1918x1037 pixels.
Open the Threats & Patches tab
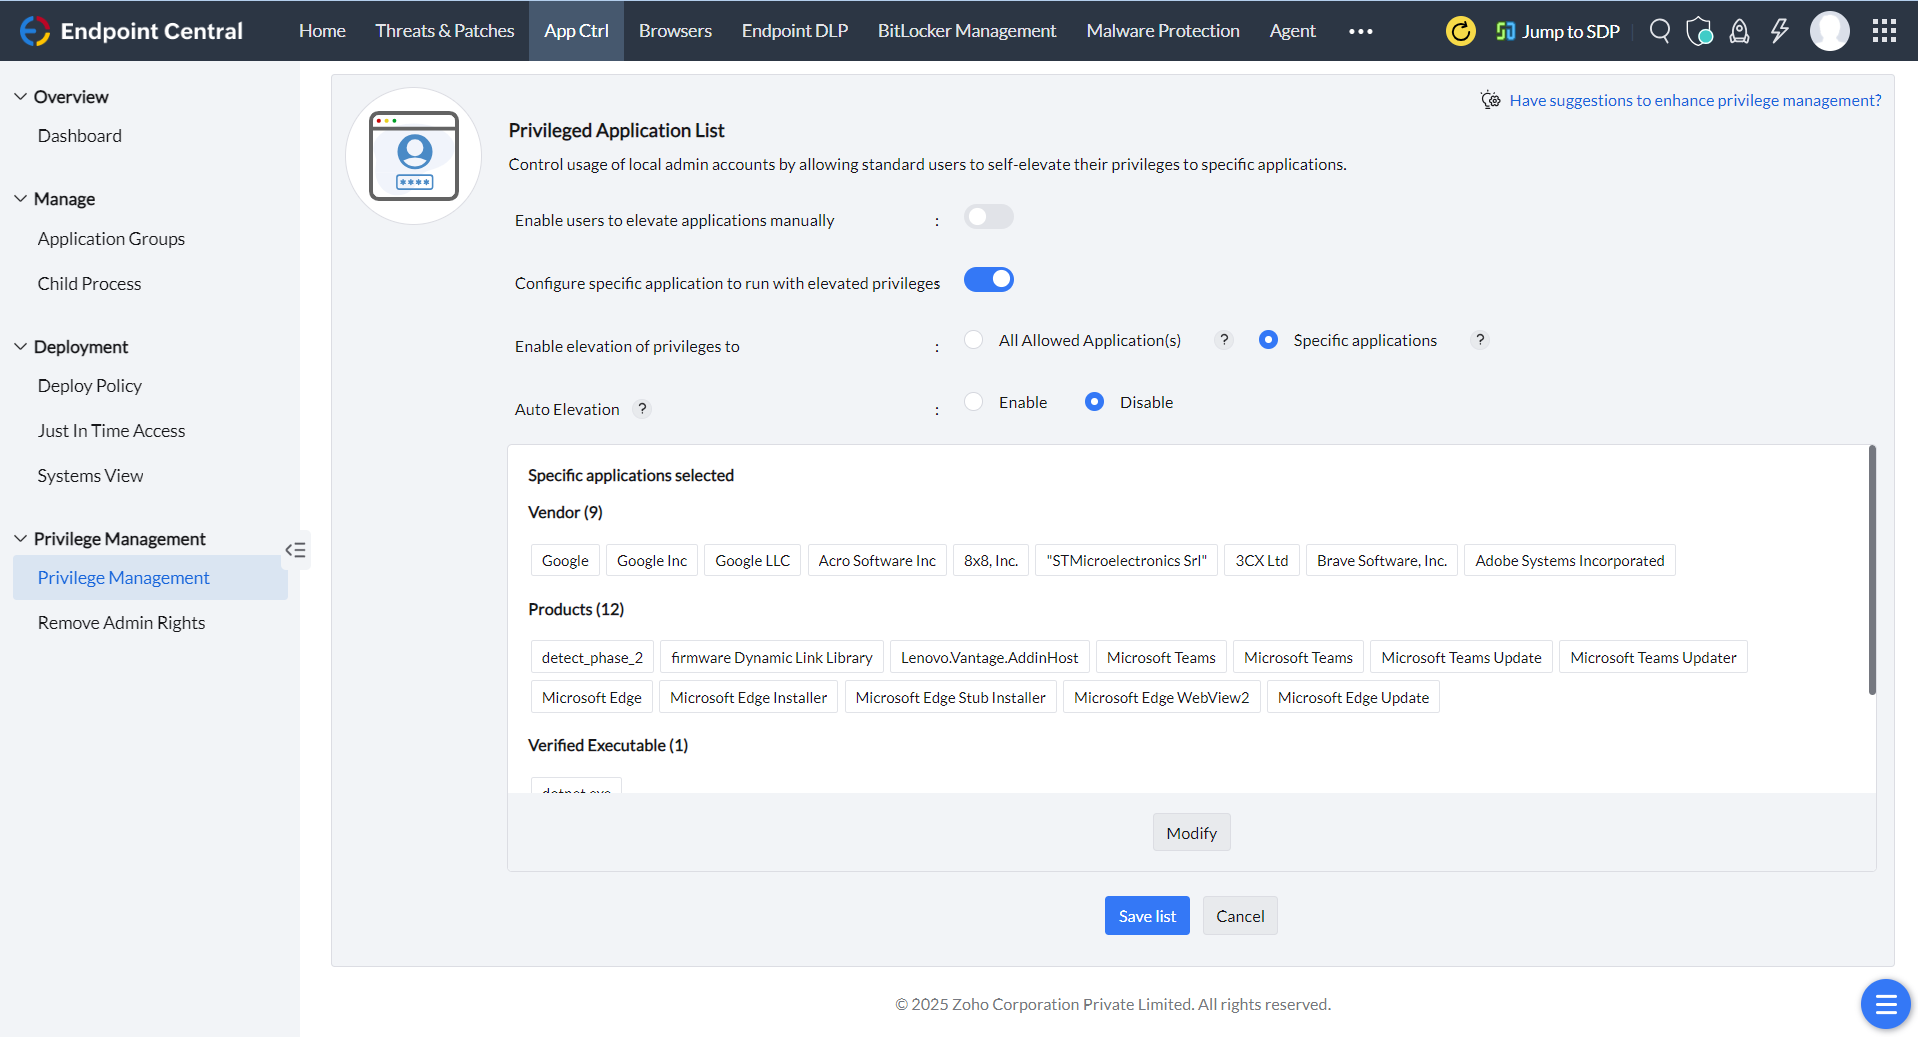click(x=445, y=31)
